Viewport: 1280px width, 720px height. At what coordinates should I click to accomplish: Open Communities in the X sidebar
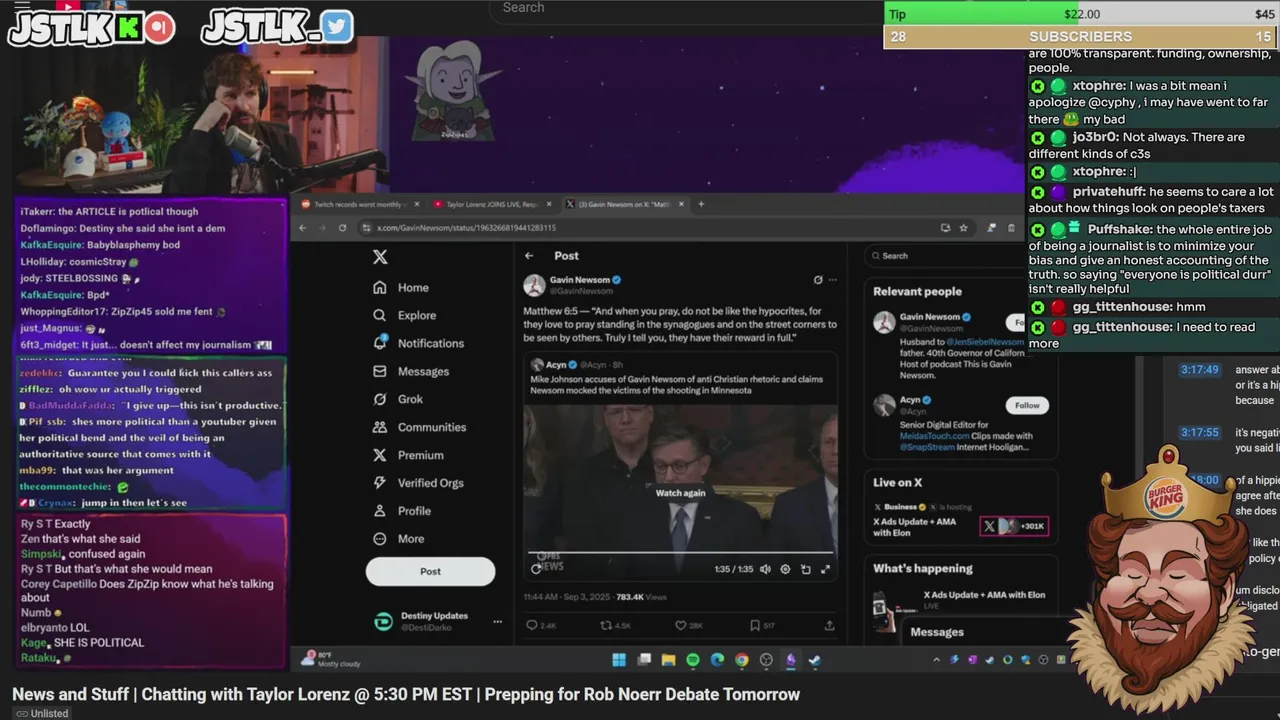click(419, 427)
